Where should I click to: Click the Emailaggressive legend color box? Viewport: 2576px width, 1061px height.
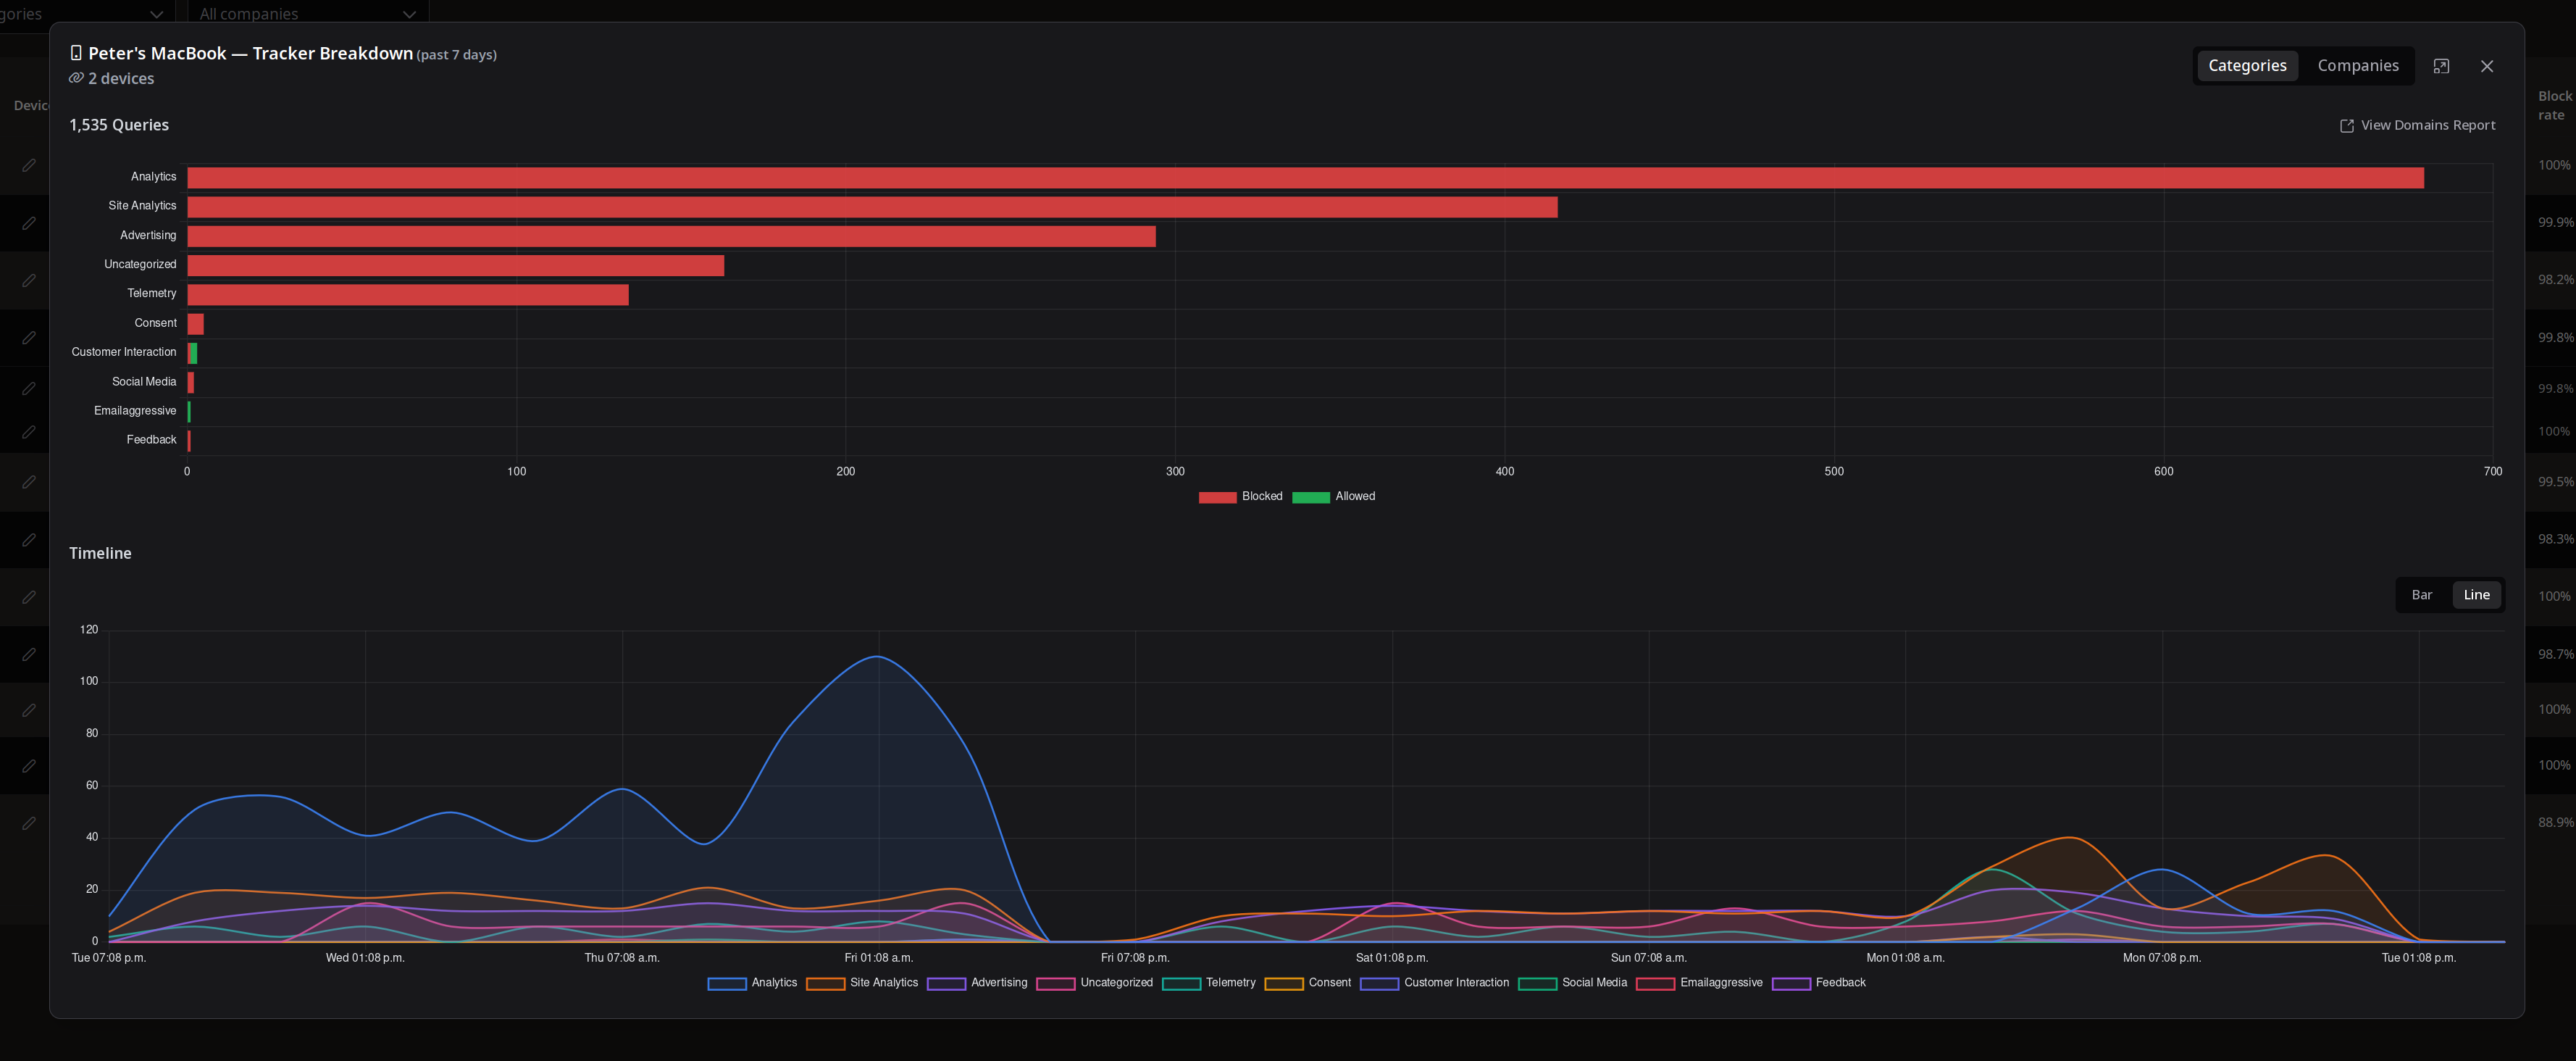1655,984
